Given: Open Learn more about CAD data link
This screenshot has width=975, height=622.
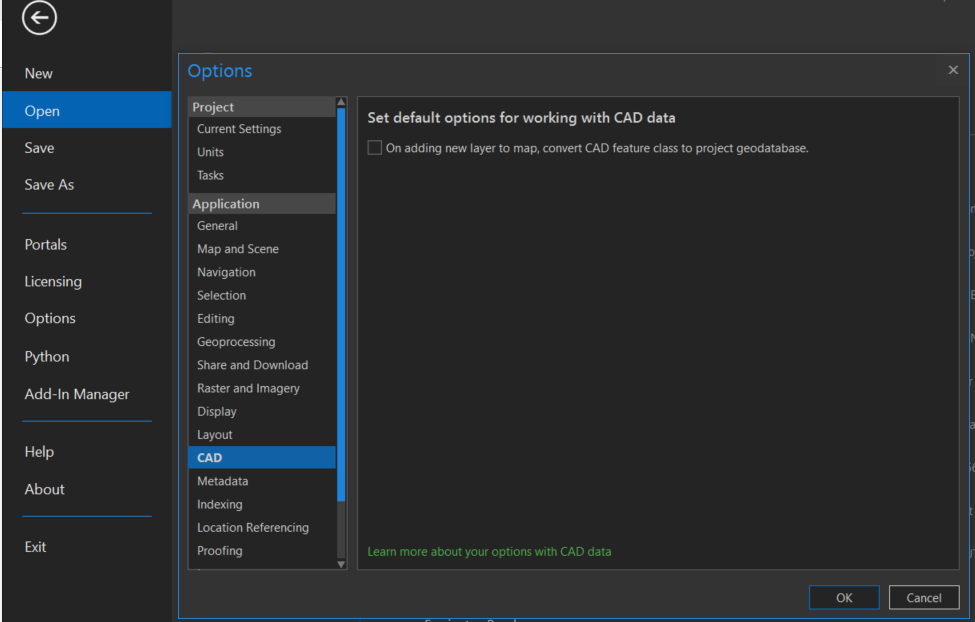Looking at the screenshot, I should pos(489,552).
